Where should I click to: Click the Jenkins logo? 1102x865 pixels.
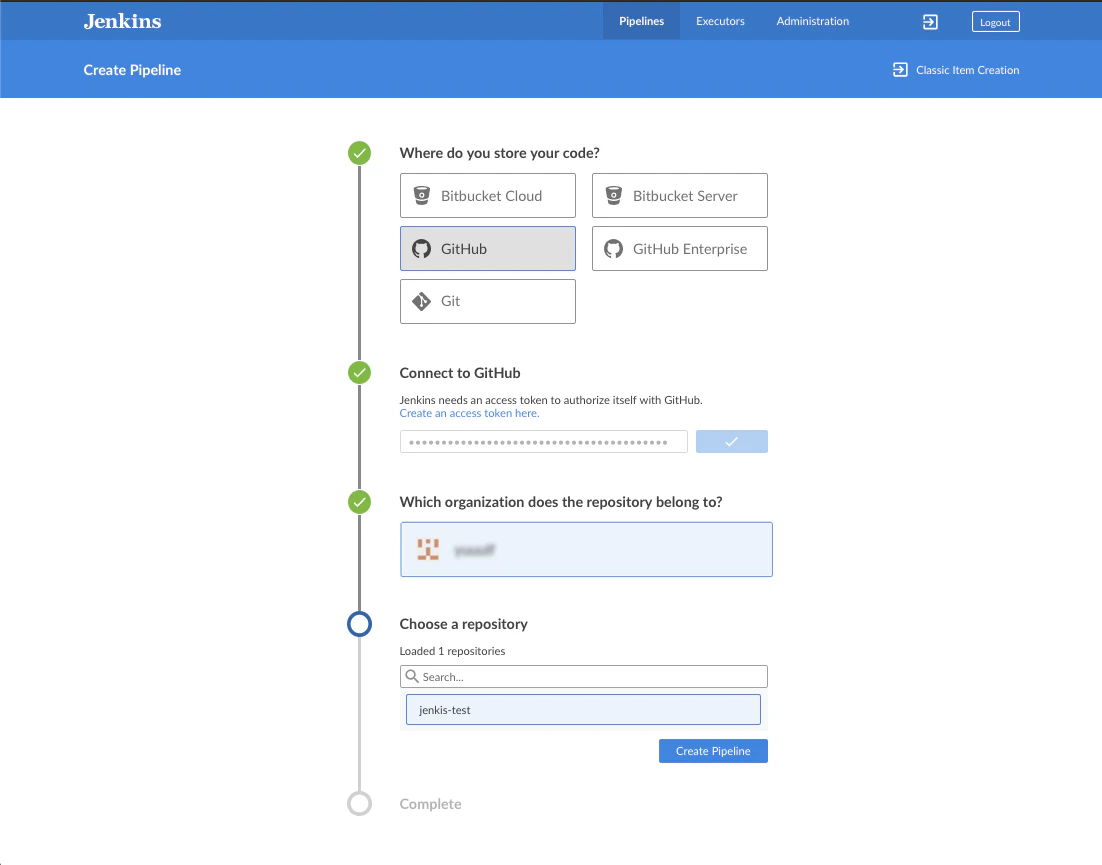(x=122, y=21)
